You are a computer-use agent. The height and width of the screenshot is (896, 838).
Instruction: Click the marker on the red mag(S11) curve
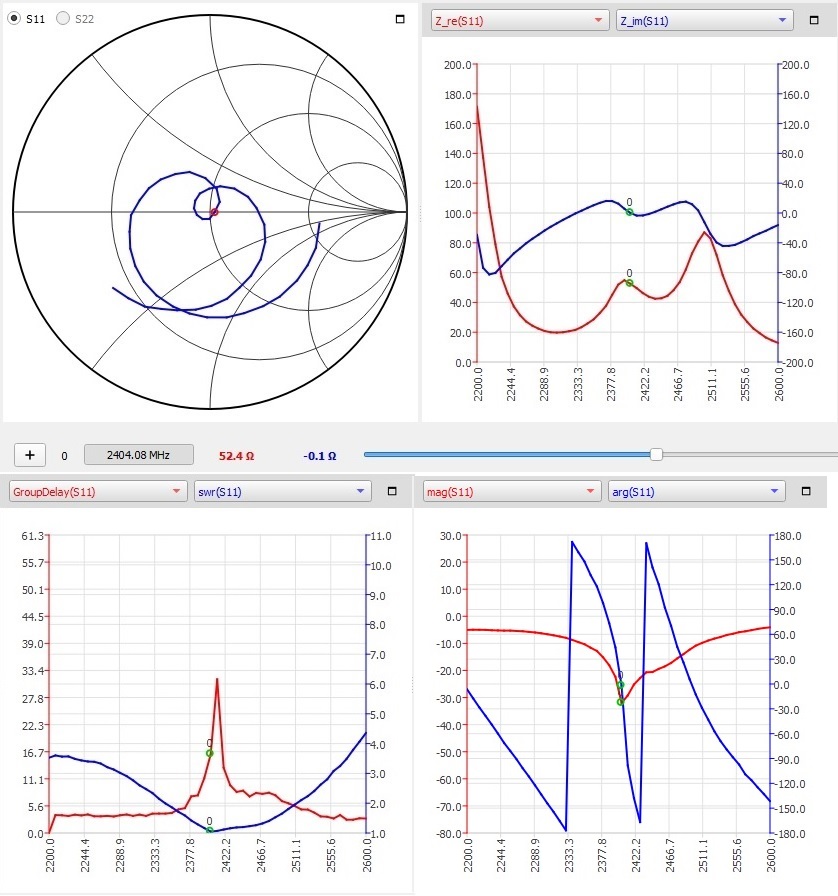coord(620,702)
